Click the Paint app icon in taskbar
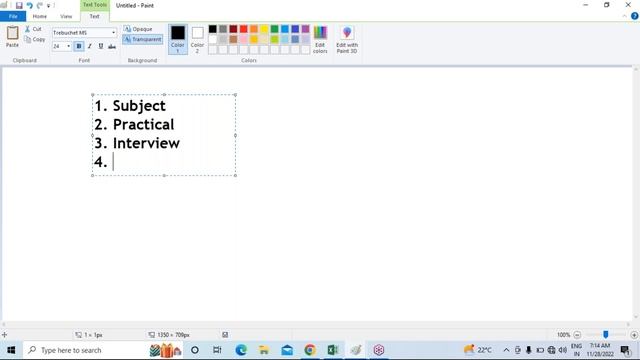This screenshot has height=360, width=640. [x=356, y=350]
